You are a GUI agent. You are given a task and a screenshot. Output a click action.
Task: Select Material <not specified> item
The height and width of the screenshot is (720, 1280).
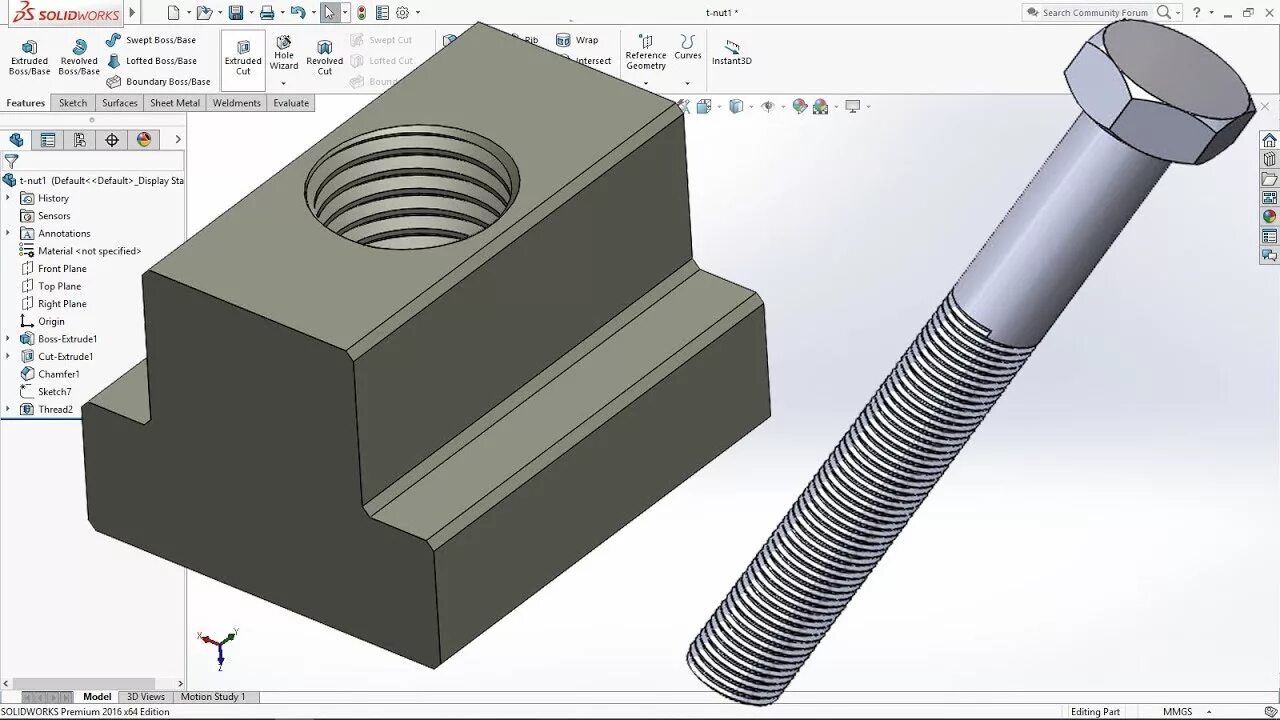point(81,251)
